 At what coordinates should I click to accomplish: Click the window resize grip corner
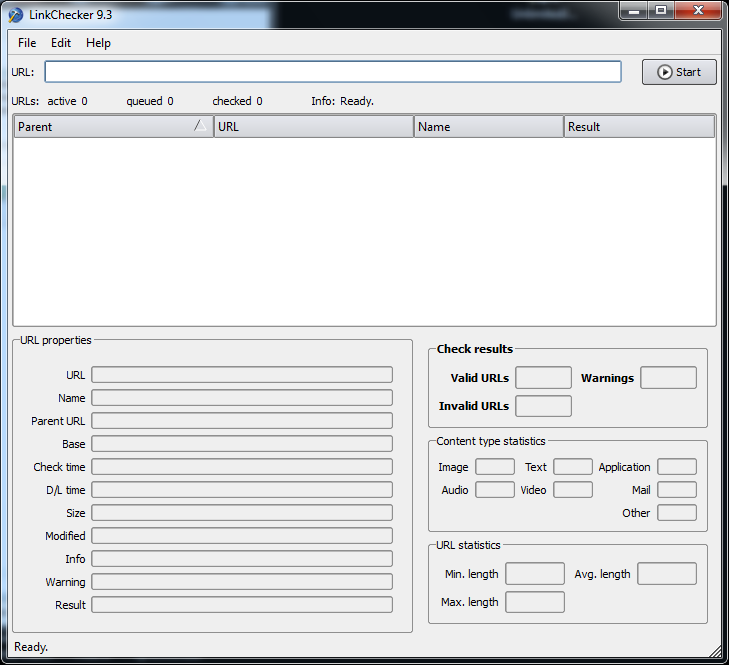tap(715, 651)
